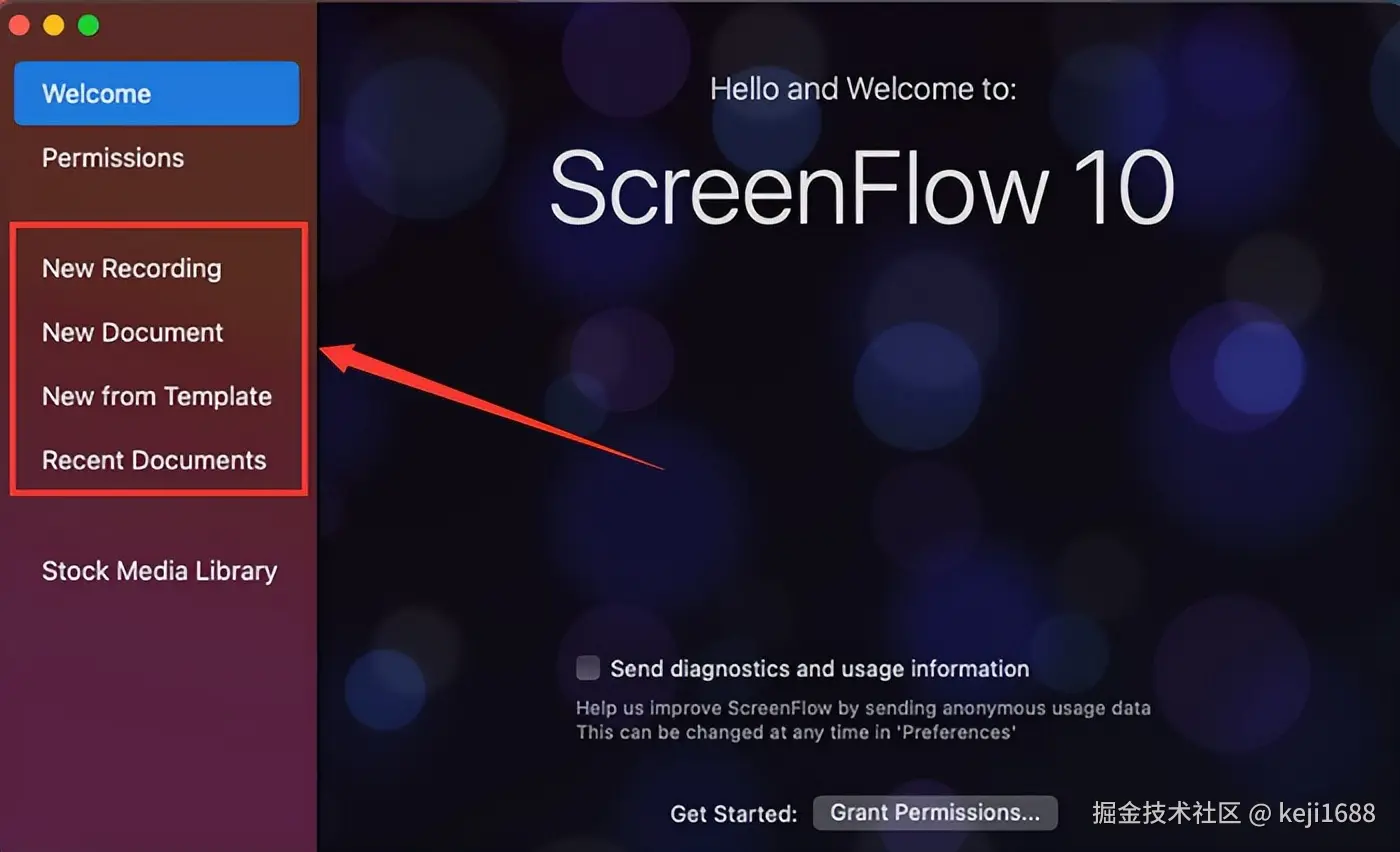The width and height of the screenshot is (1400, 852).
Task: Click the red close window button
Action: [x=19, y=25]
